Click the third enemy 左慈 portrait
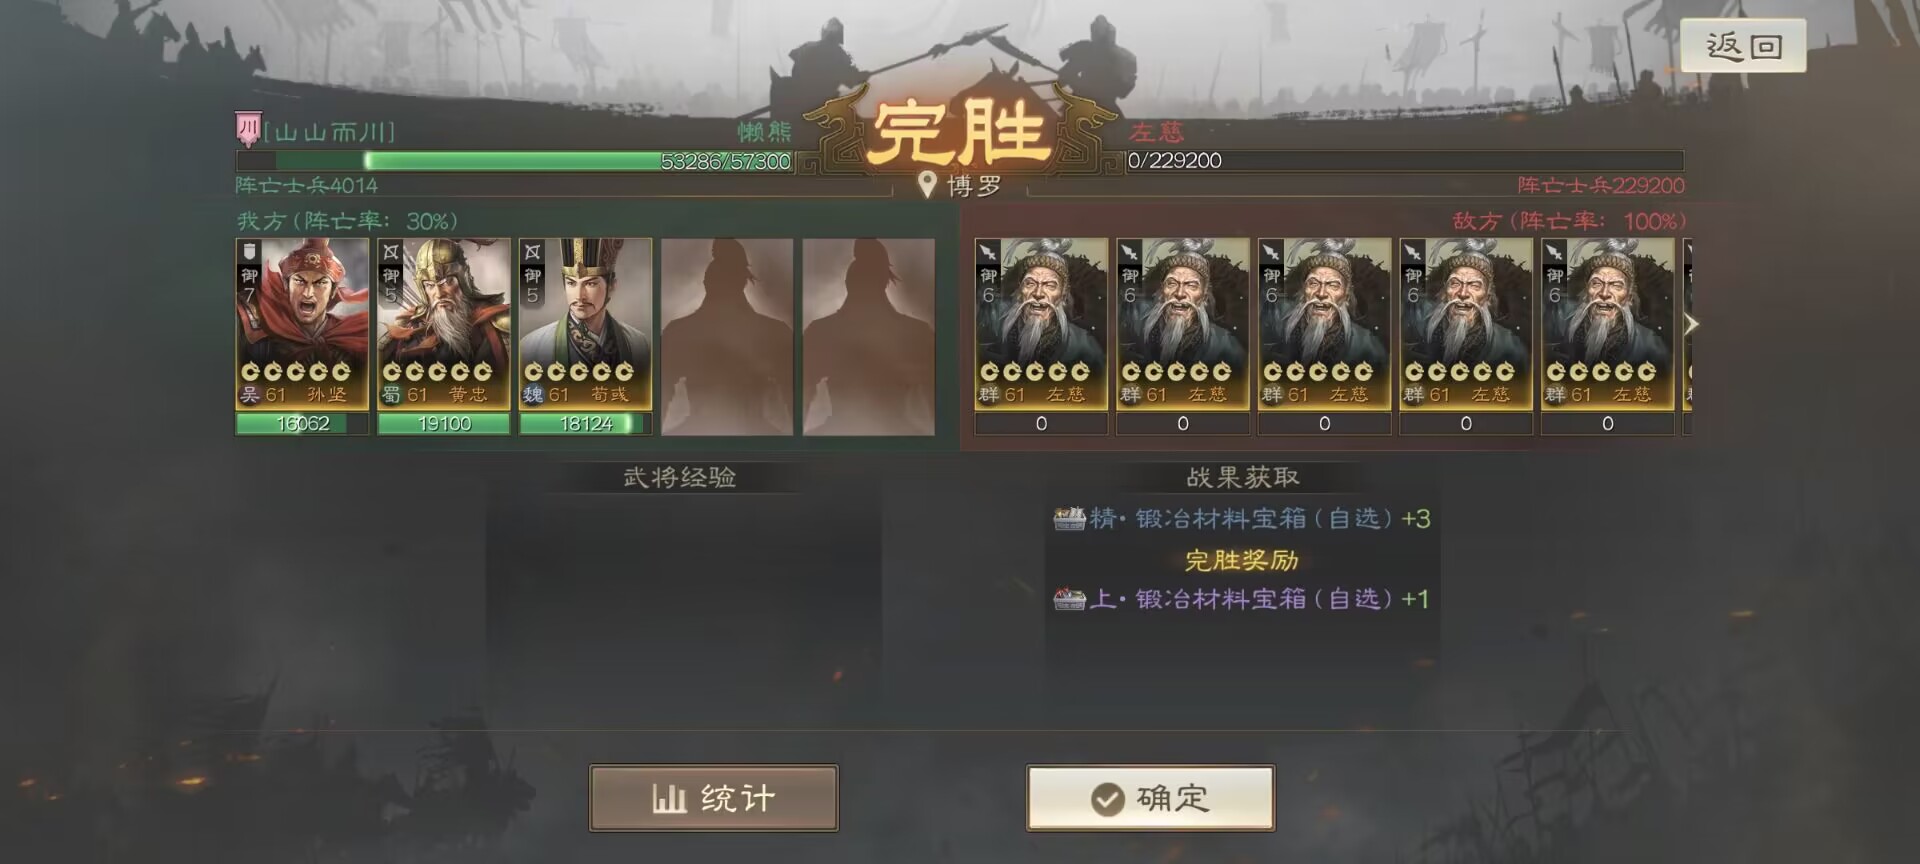The height and width of the screenshot is (864, 1920). tap(1324, 324)
